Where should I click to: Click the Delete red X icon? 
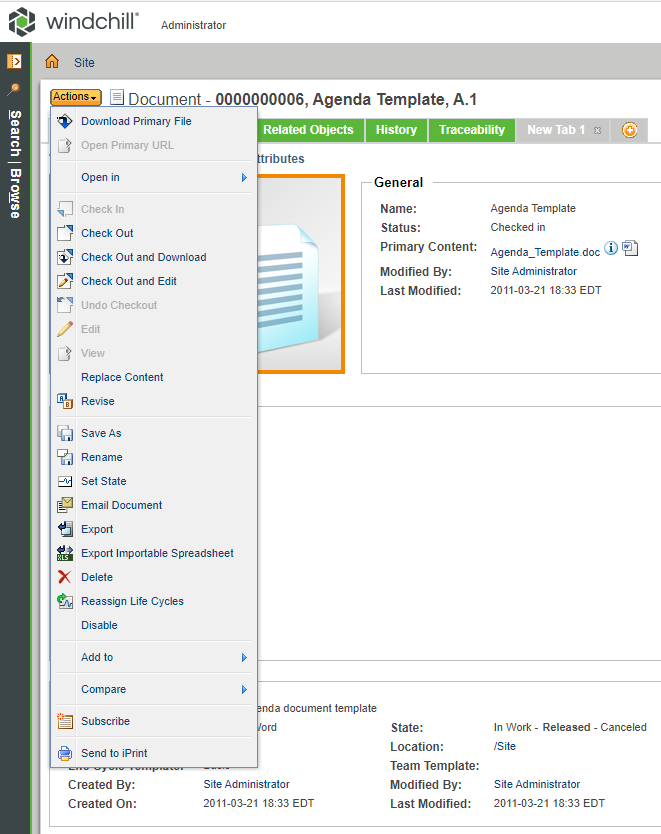point(65,577)
